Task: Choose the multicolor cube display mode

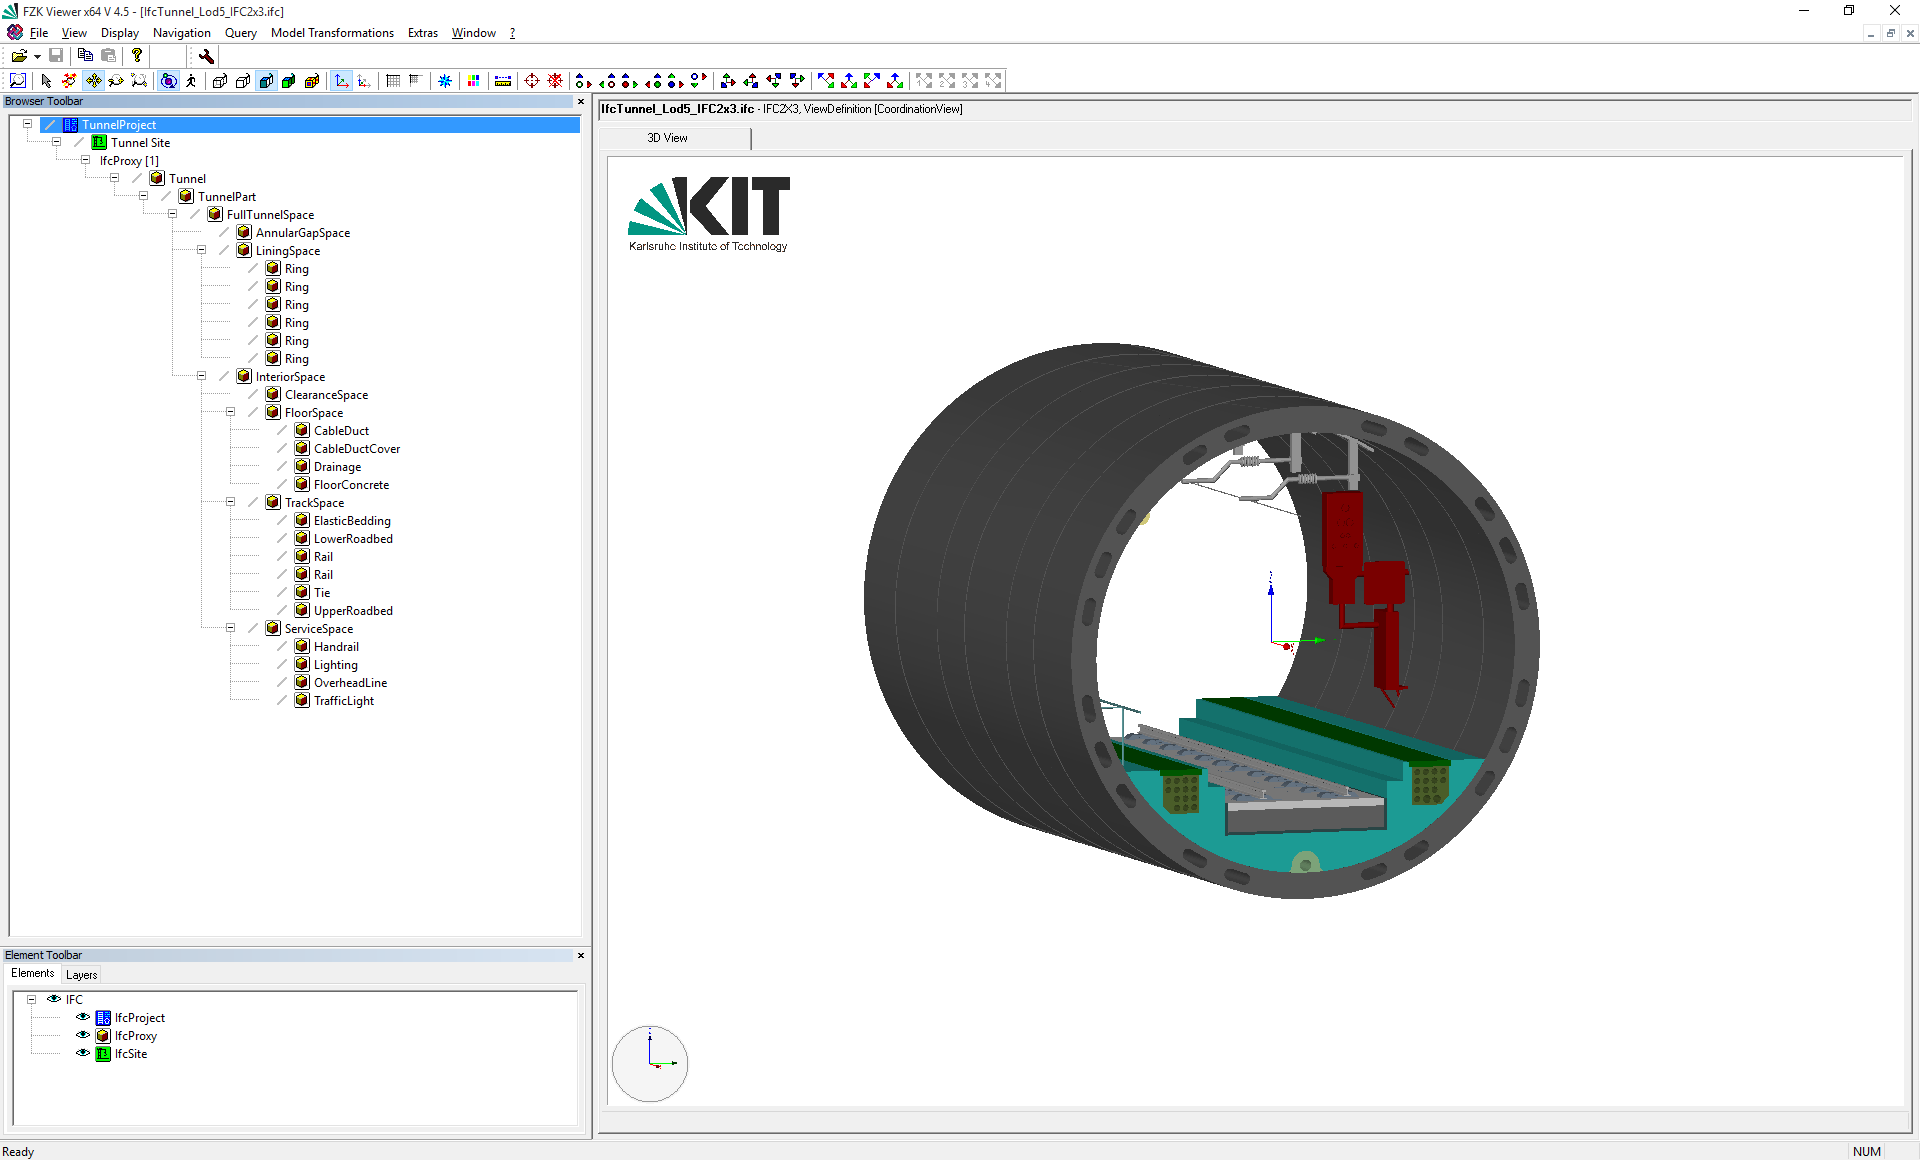Action: pos(312,81)
